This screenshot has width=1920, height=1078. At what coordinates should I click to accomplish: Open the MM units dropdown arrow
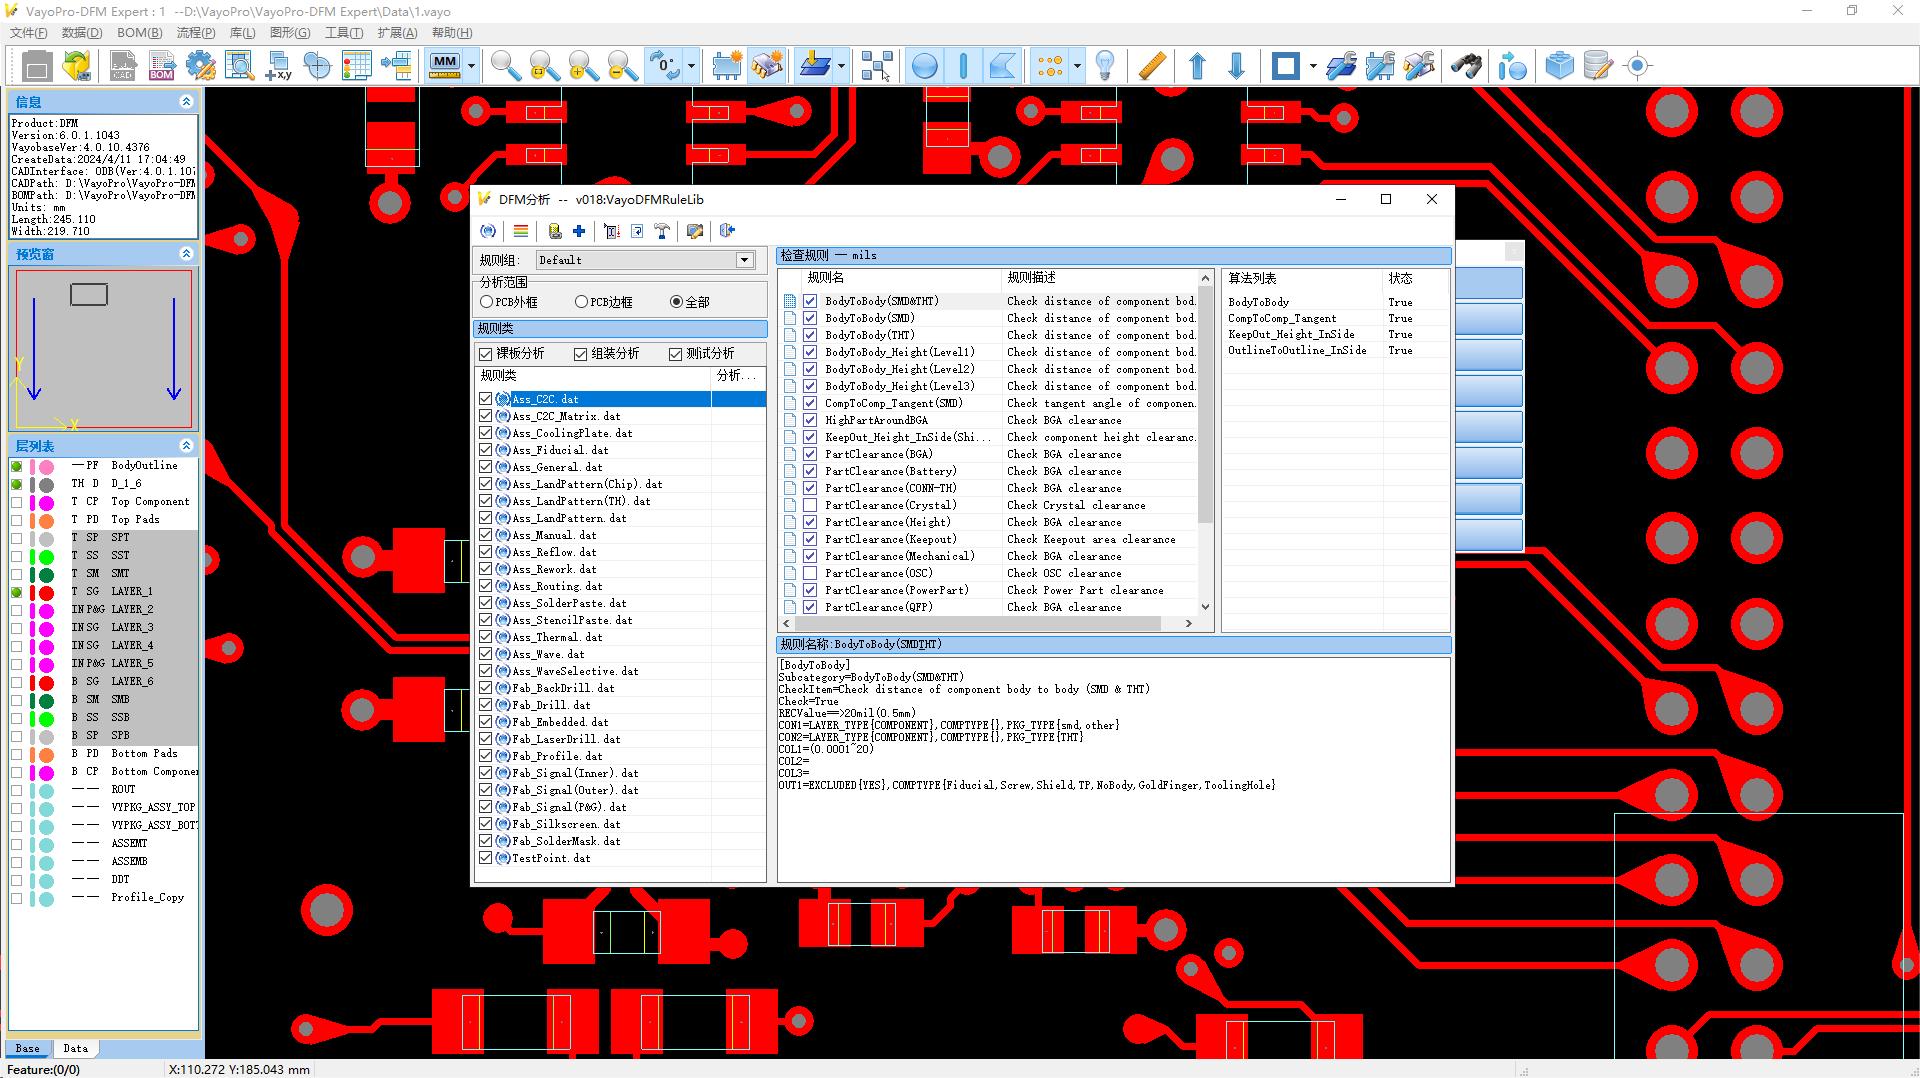tap(471, 66)
